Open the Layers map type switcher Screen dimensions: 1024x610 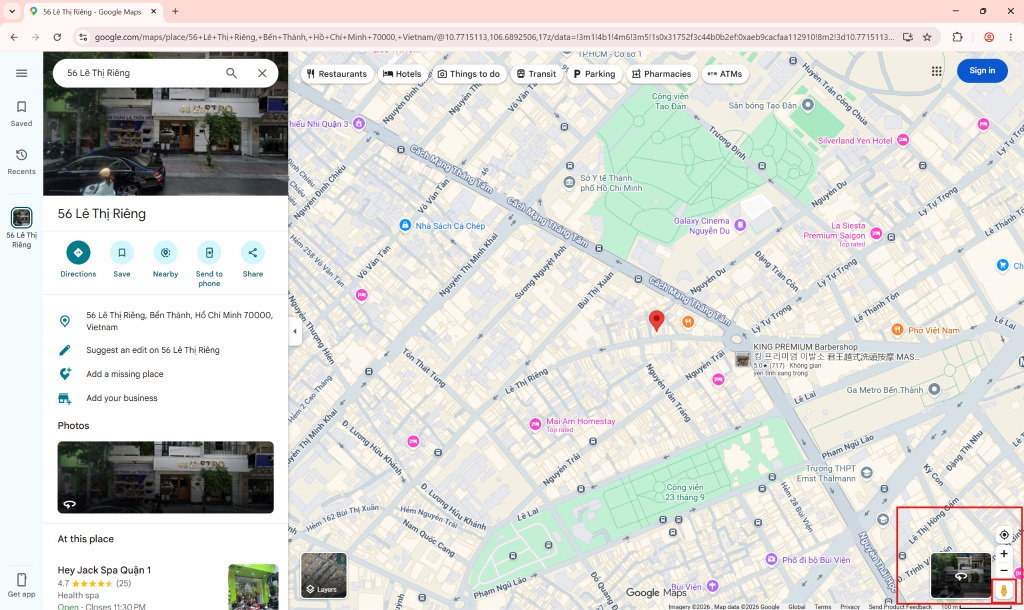[324, 575]
